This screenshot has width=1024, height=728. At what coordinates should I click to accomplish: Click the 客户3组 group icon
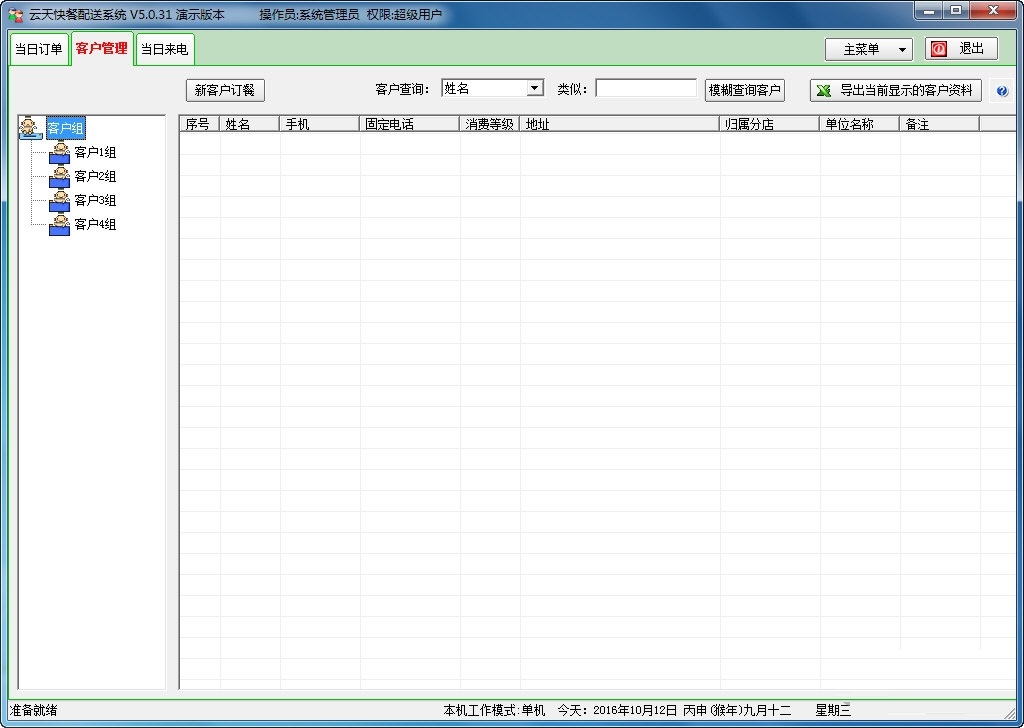(59, 200)
